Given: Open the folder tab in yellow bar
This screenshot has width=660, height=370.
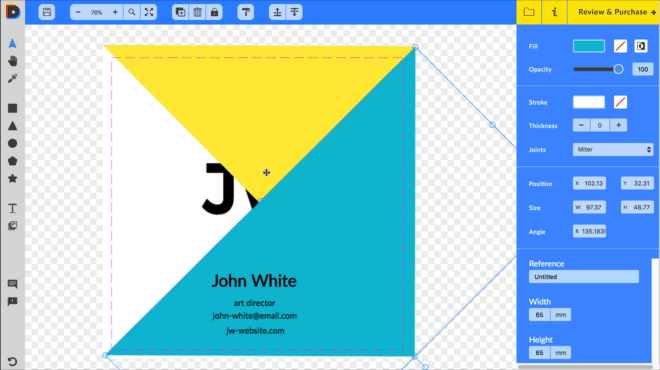Looking at the screenshot, I should 529,12.
